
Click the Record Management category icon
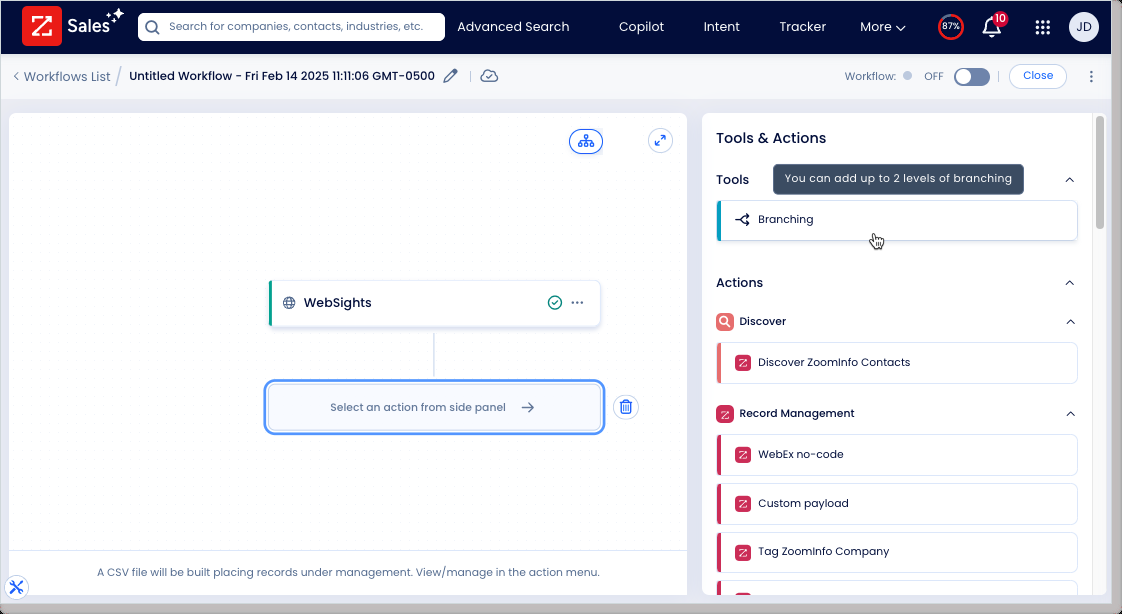click(725, 414)
